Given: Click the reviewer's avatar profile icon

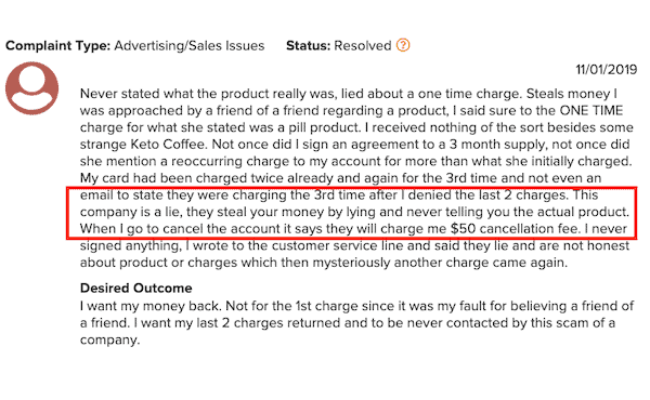Looking at the screenshot, I should click(x=32, y=88).
